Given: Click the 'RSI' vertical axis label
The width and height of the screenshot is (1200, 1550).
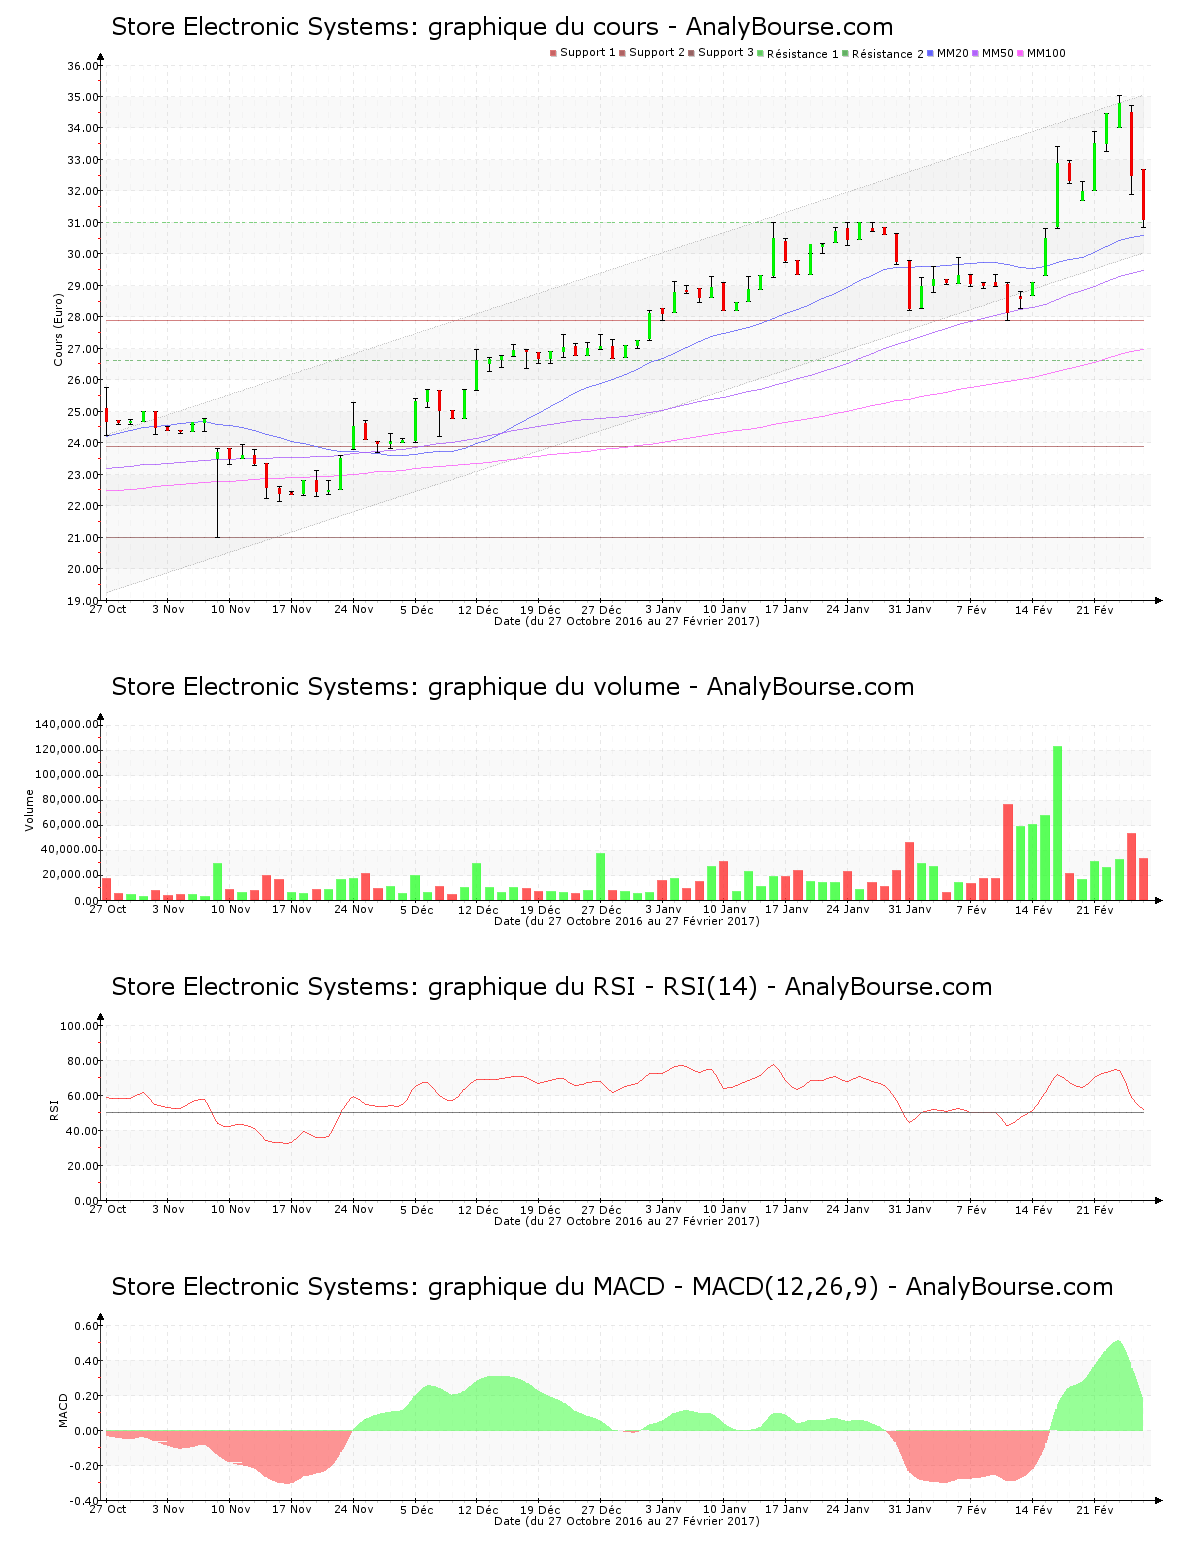Looking at the screenshot, I should (54, 1110).
